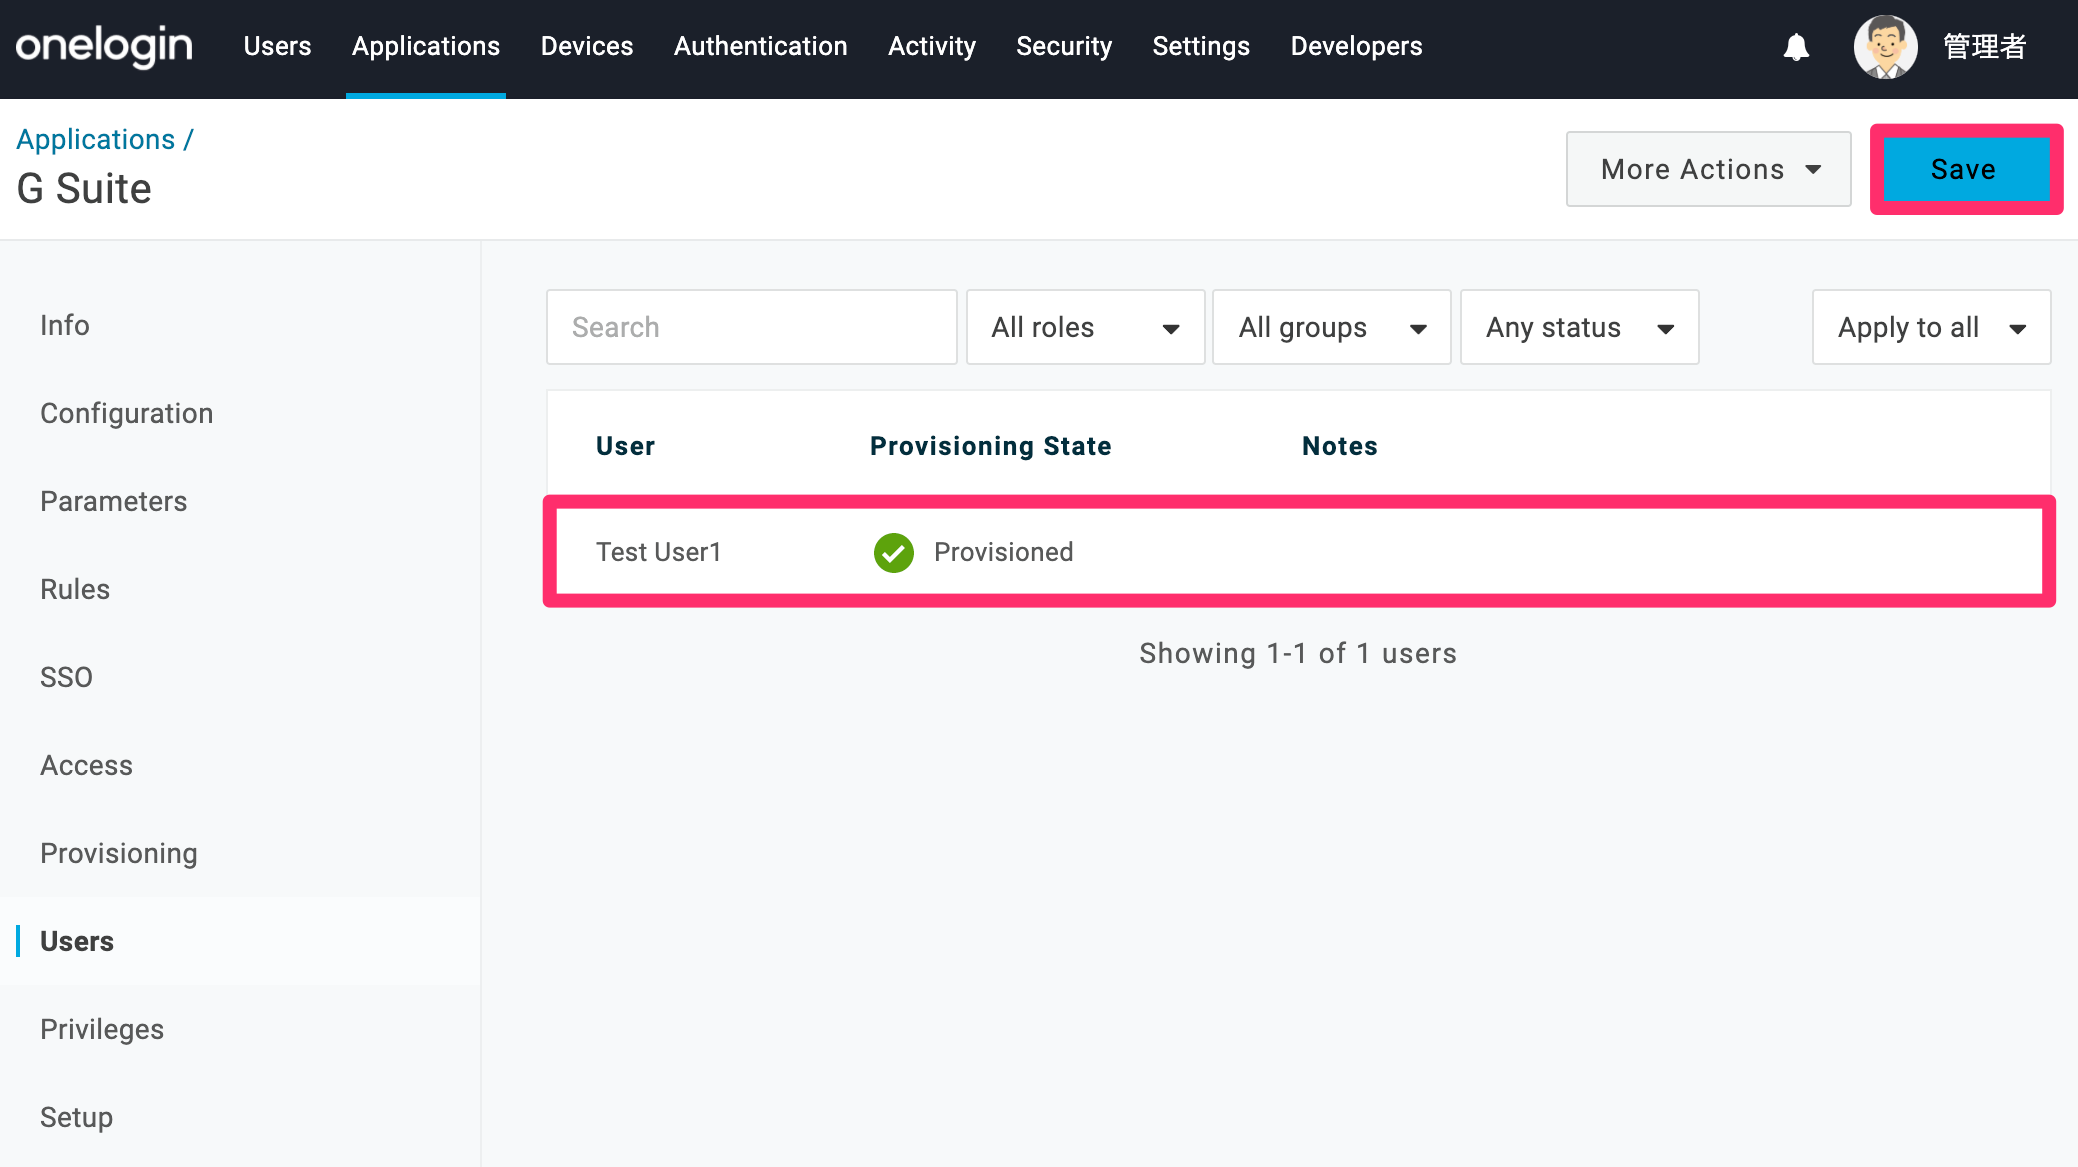Open the Parameters tab
Image resolution: width=2078 pixels, height=1167 pixels.
click(114, 501)
